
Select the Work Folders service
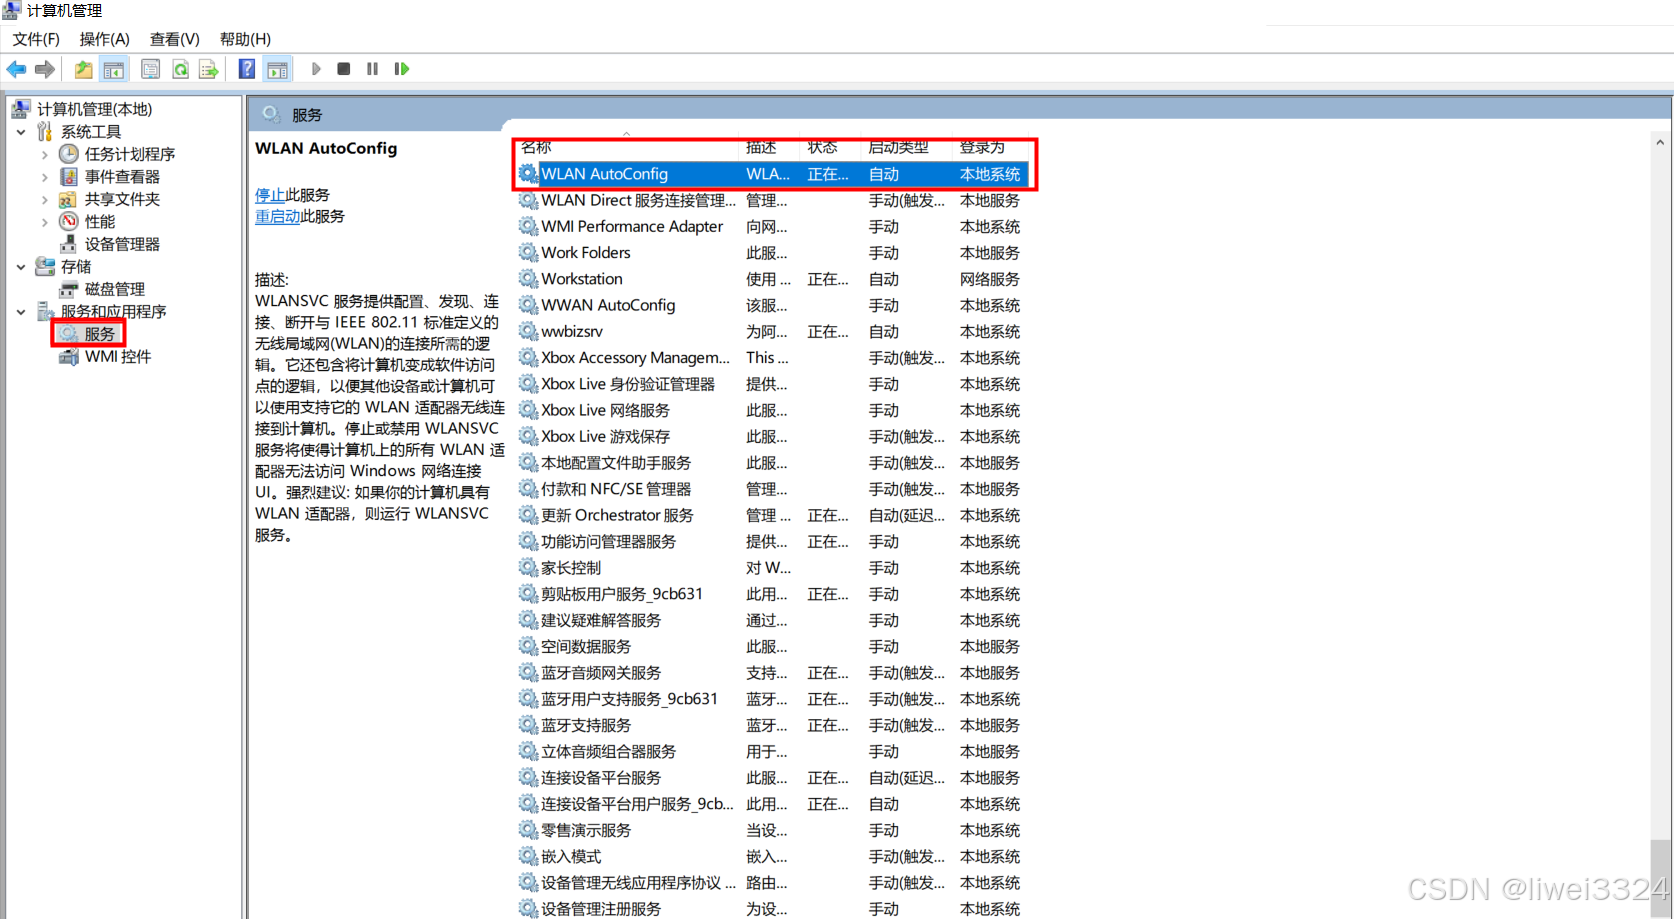772,253
